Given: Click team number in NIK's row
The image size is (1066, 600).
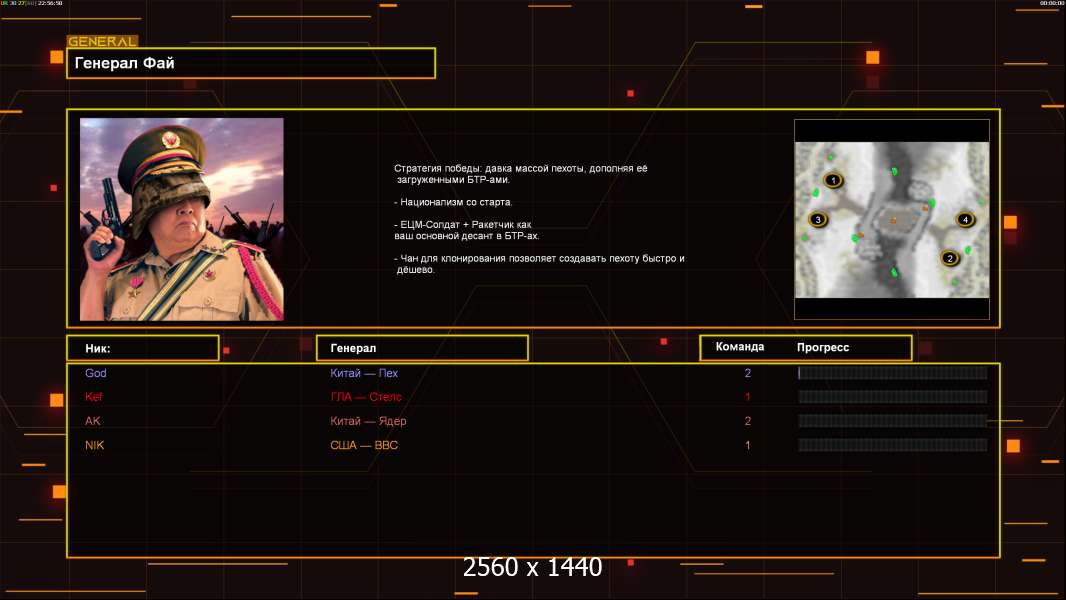Looking at the screenshot, I should (748, 445).
